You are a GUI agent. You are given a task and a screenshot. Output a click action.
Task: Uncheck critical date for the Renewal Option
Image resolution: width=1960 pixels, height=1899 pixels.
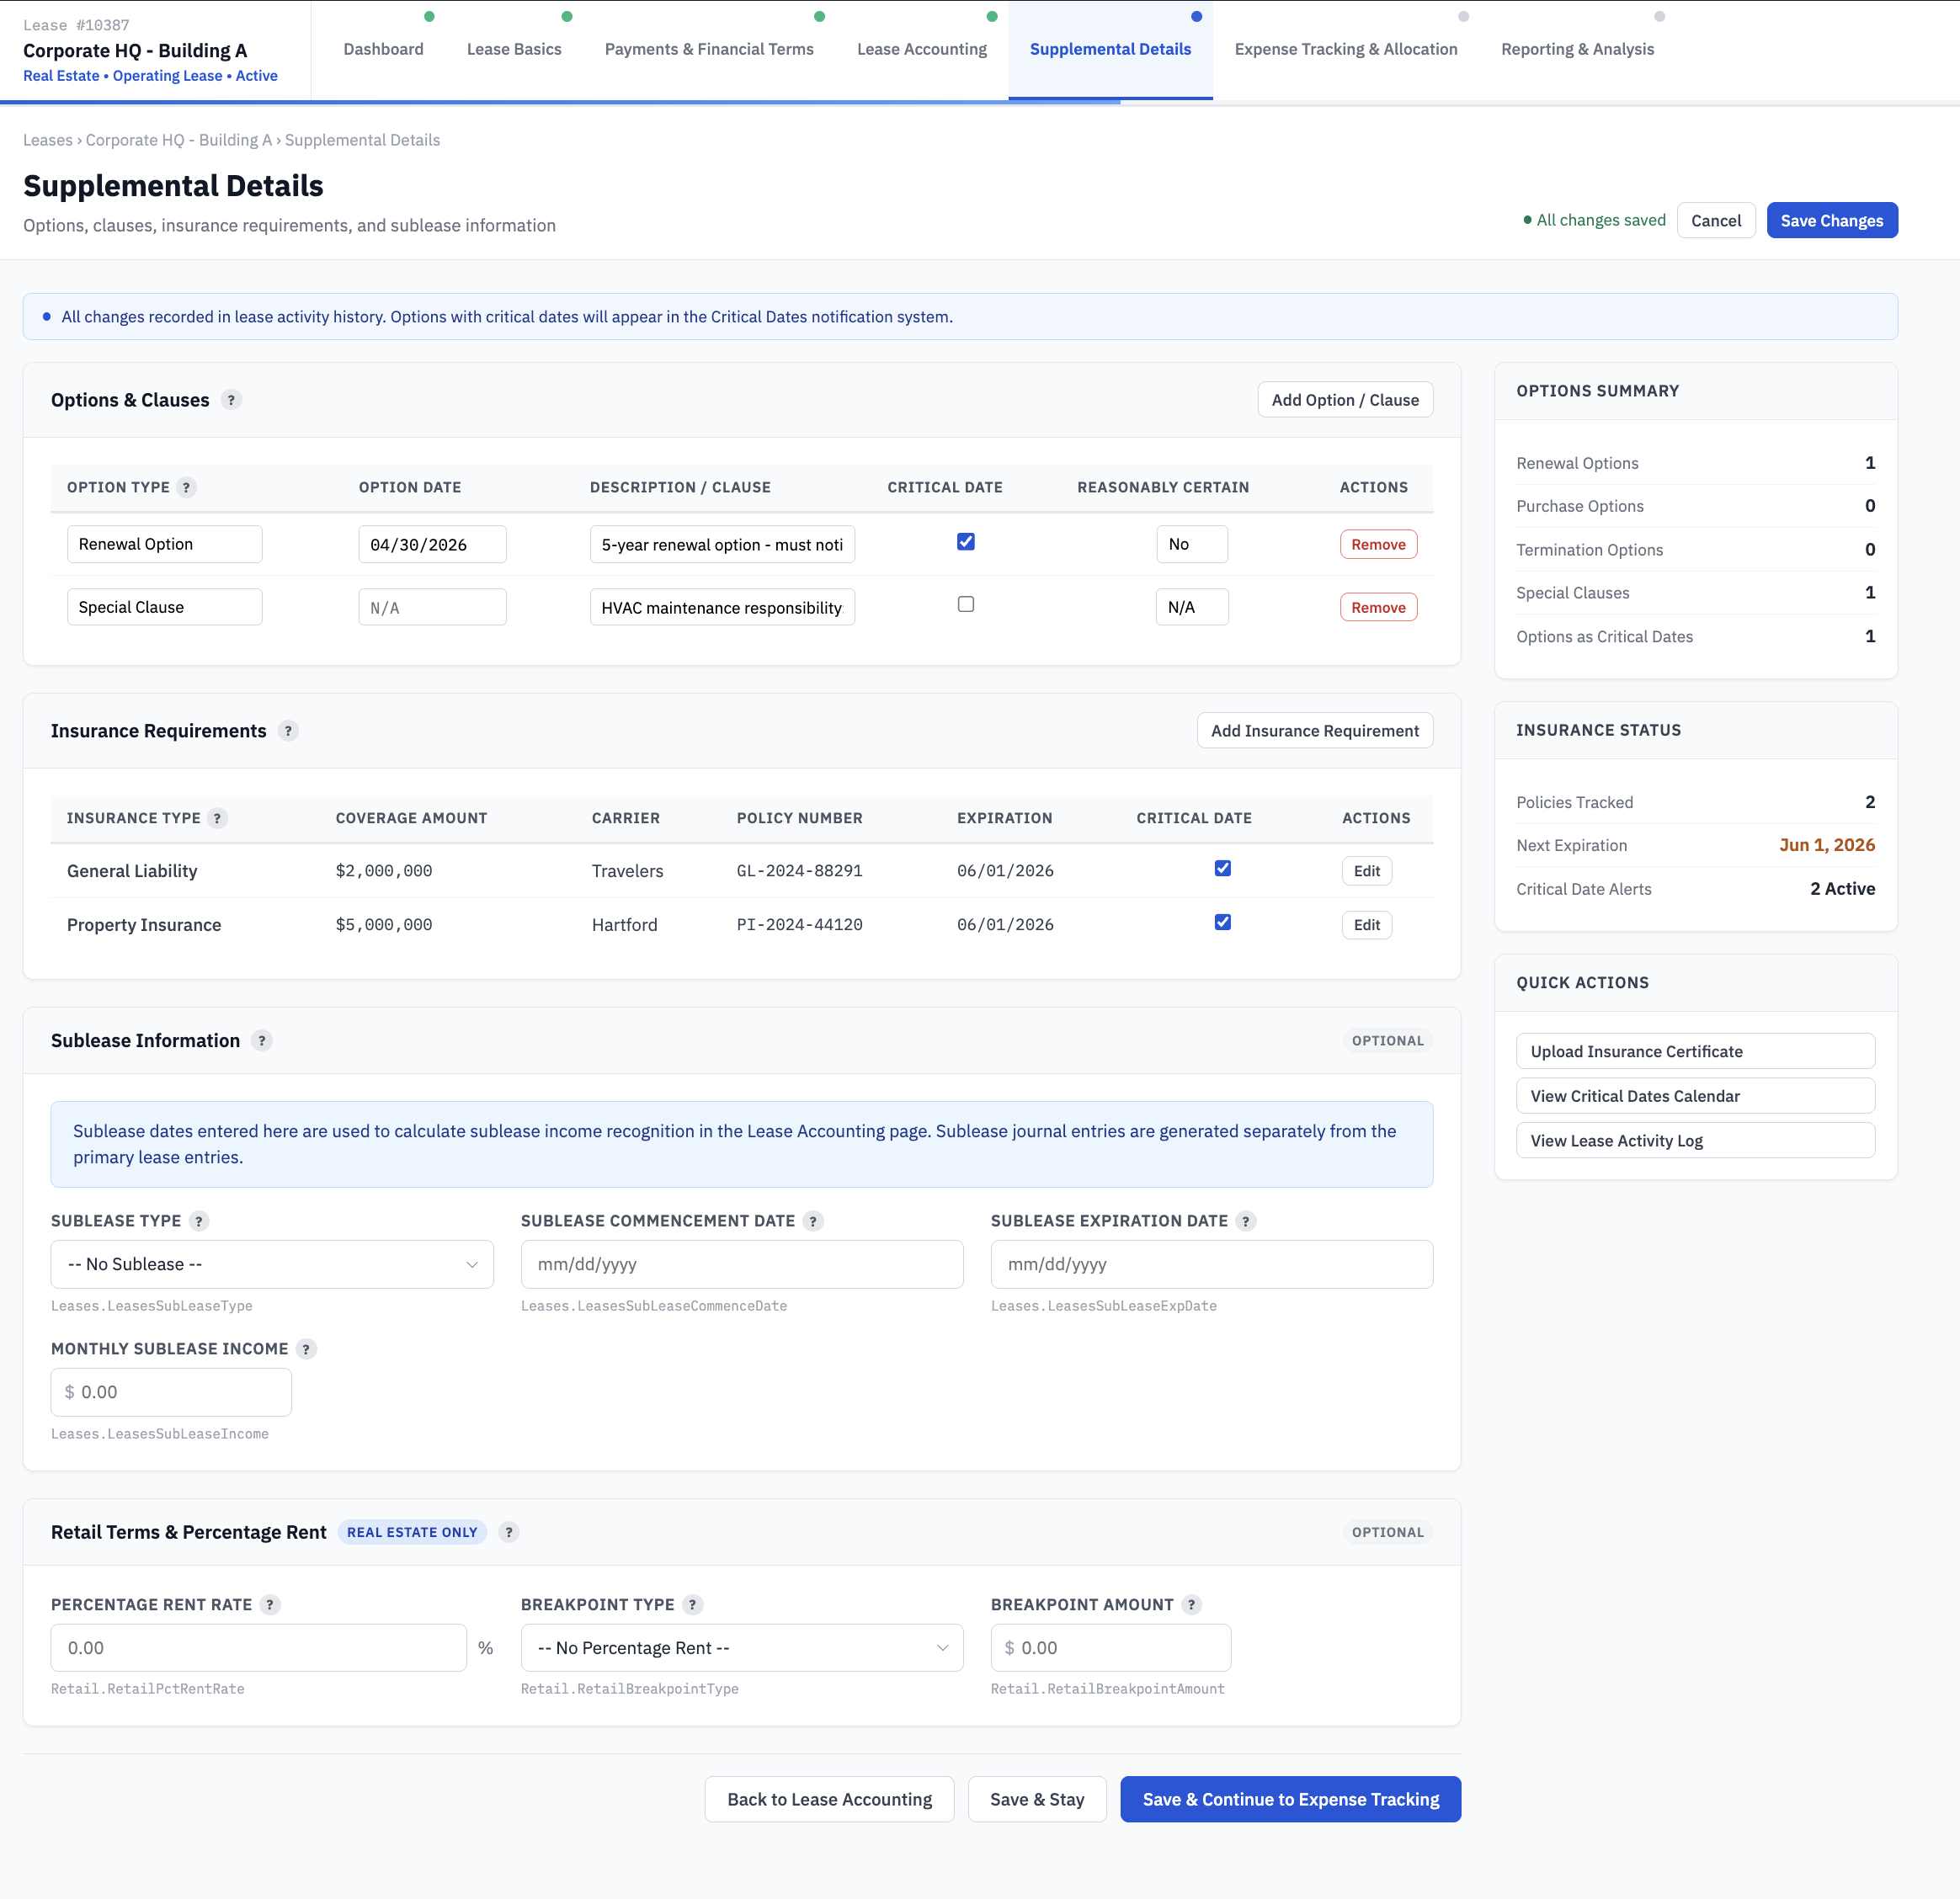965,541
